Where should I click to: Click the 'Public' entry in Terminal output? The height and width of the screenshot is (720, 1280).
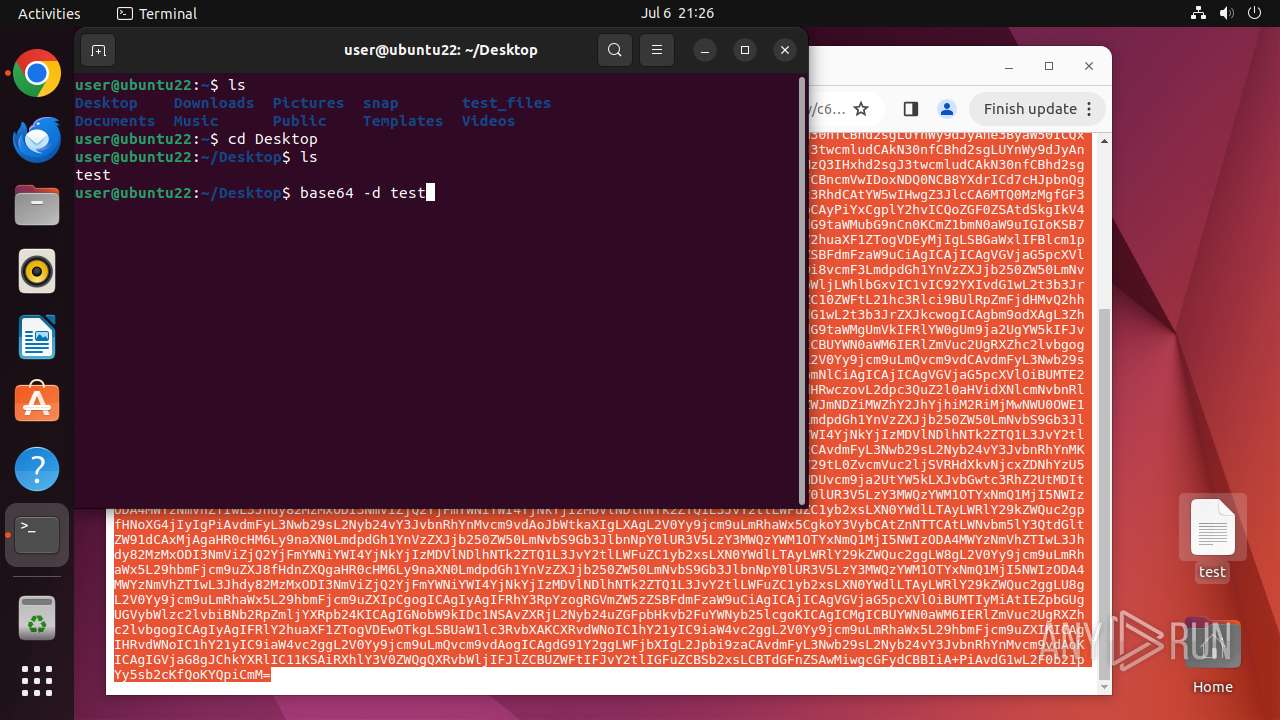pos(299,121)
